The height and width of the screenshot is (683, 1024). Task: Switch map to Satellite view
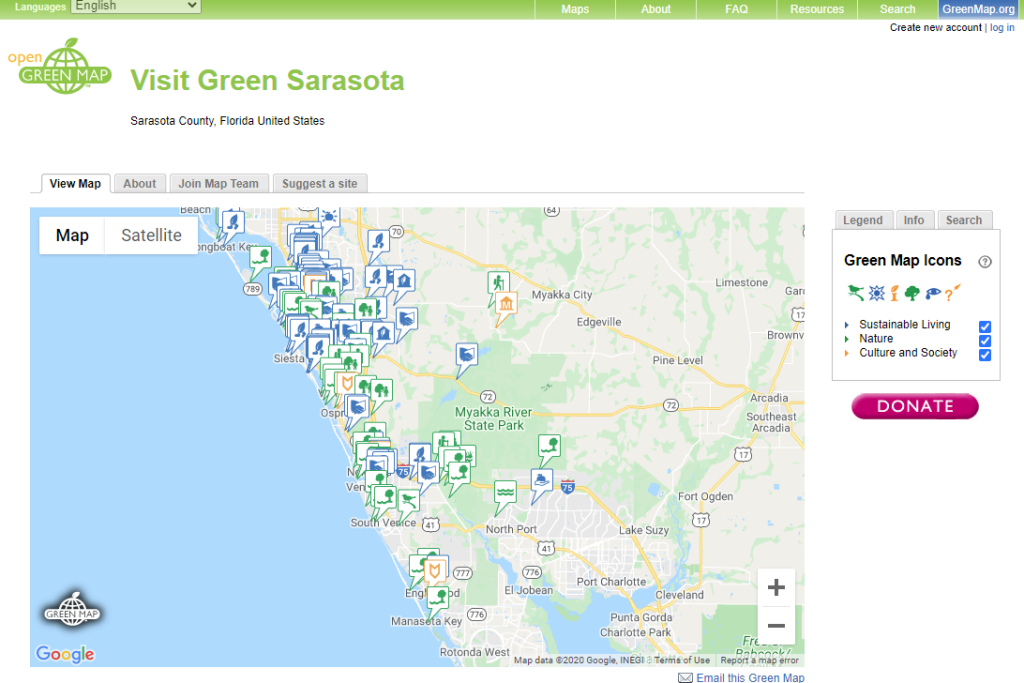tap(151, 236)
